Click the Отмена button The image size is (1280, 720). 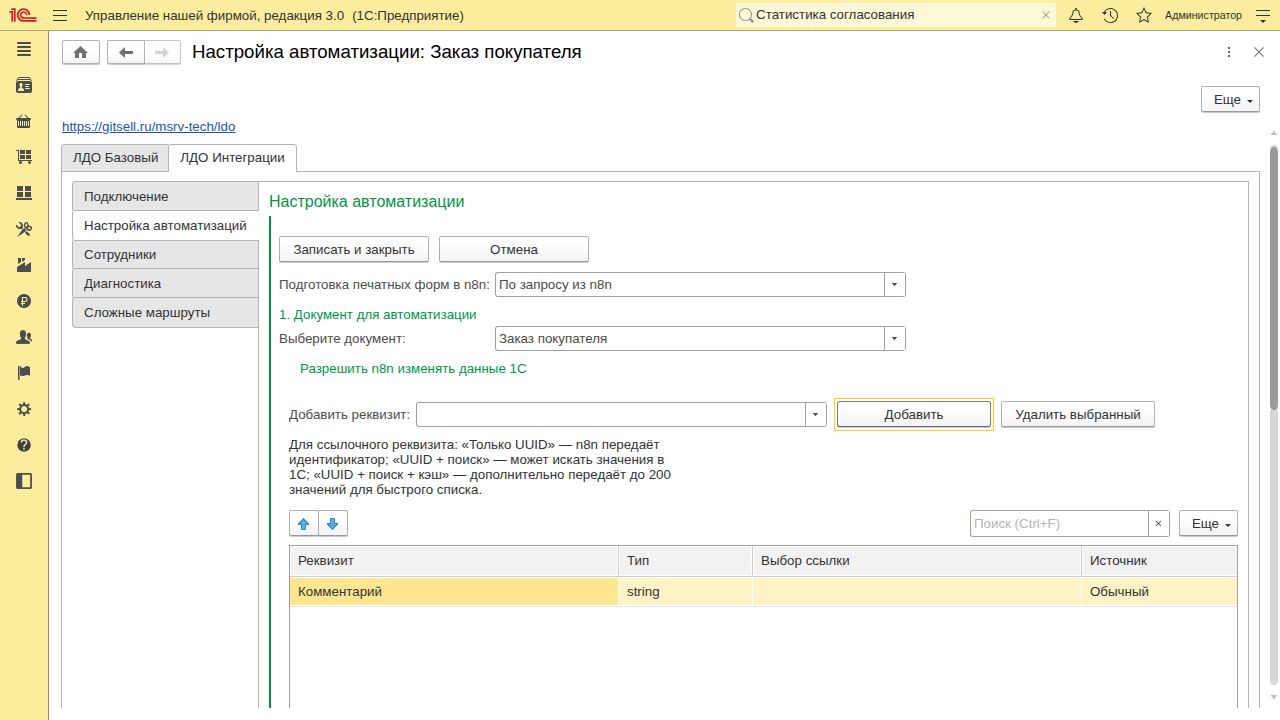click(514, 249)
